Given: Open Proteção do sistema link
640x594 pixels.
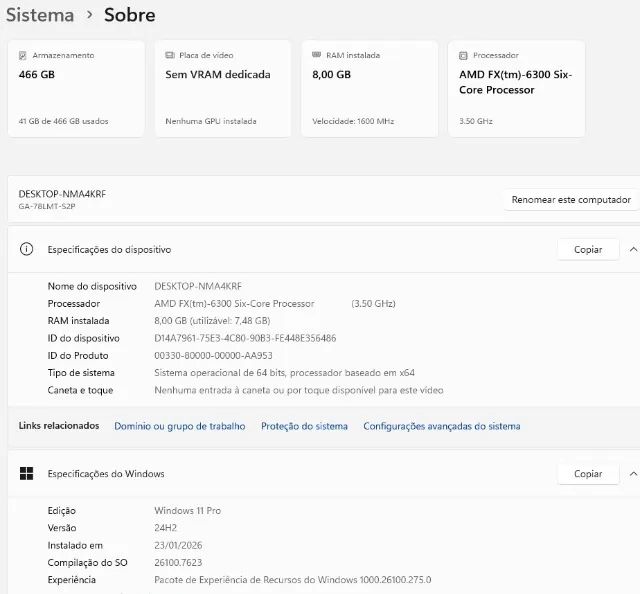Looking at the screenshot, I should click(304, 426).
